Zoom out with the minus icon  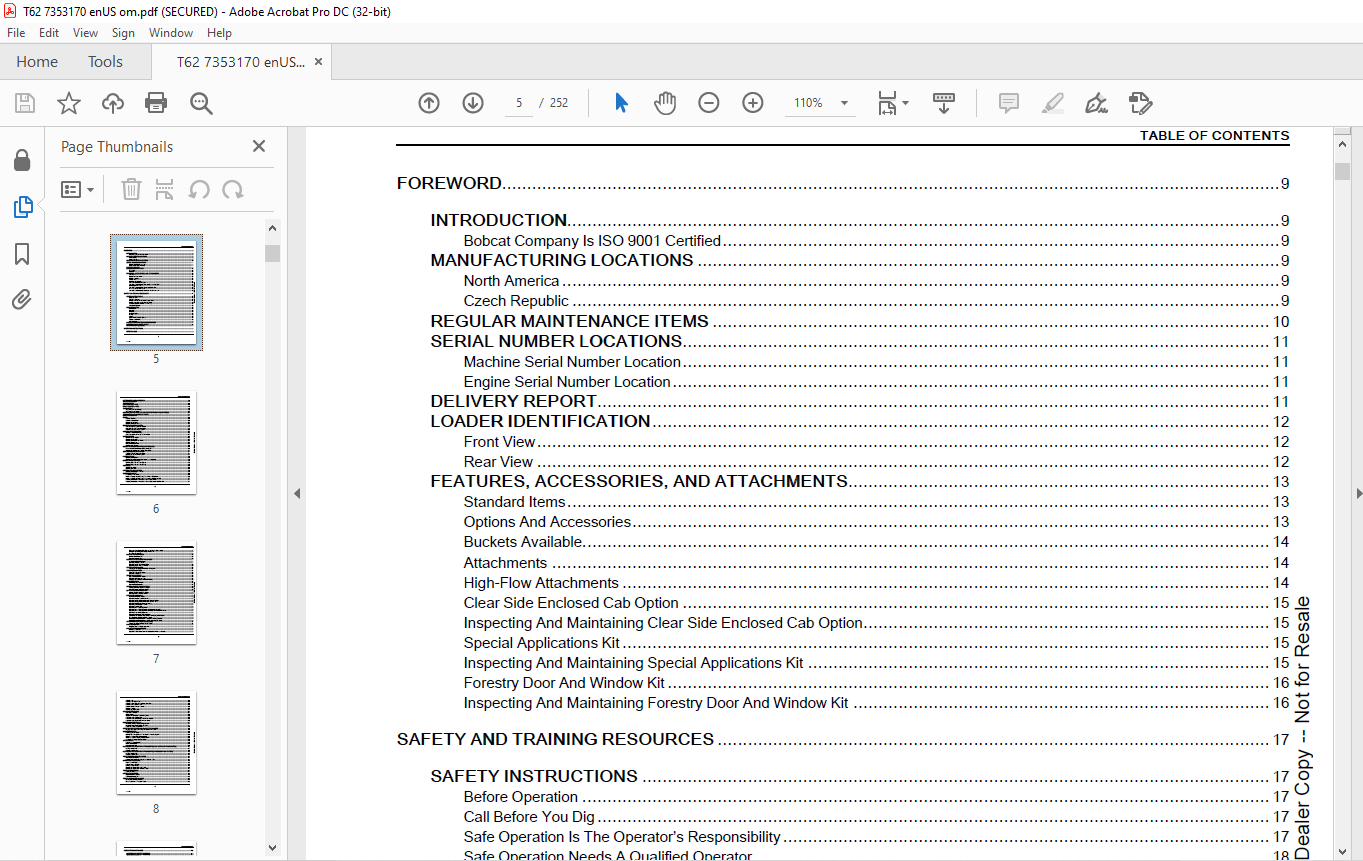(x=709, y=103)
